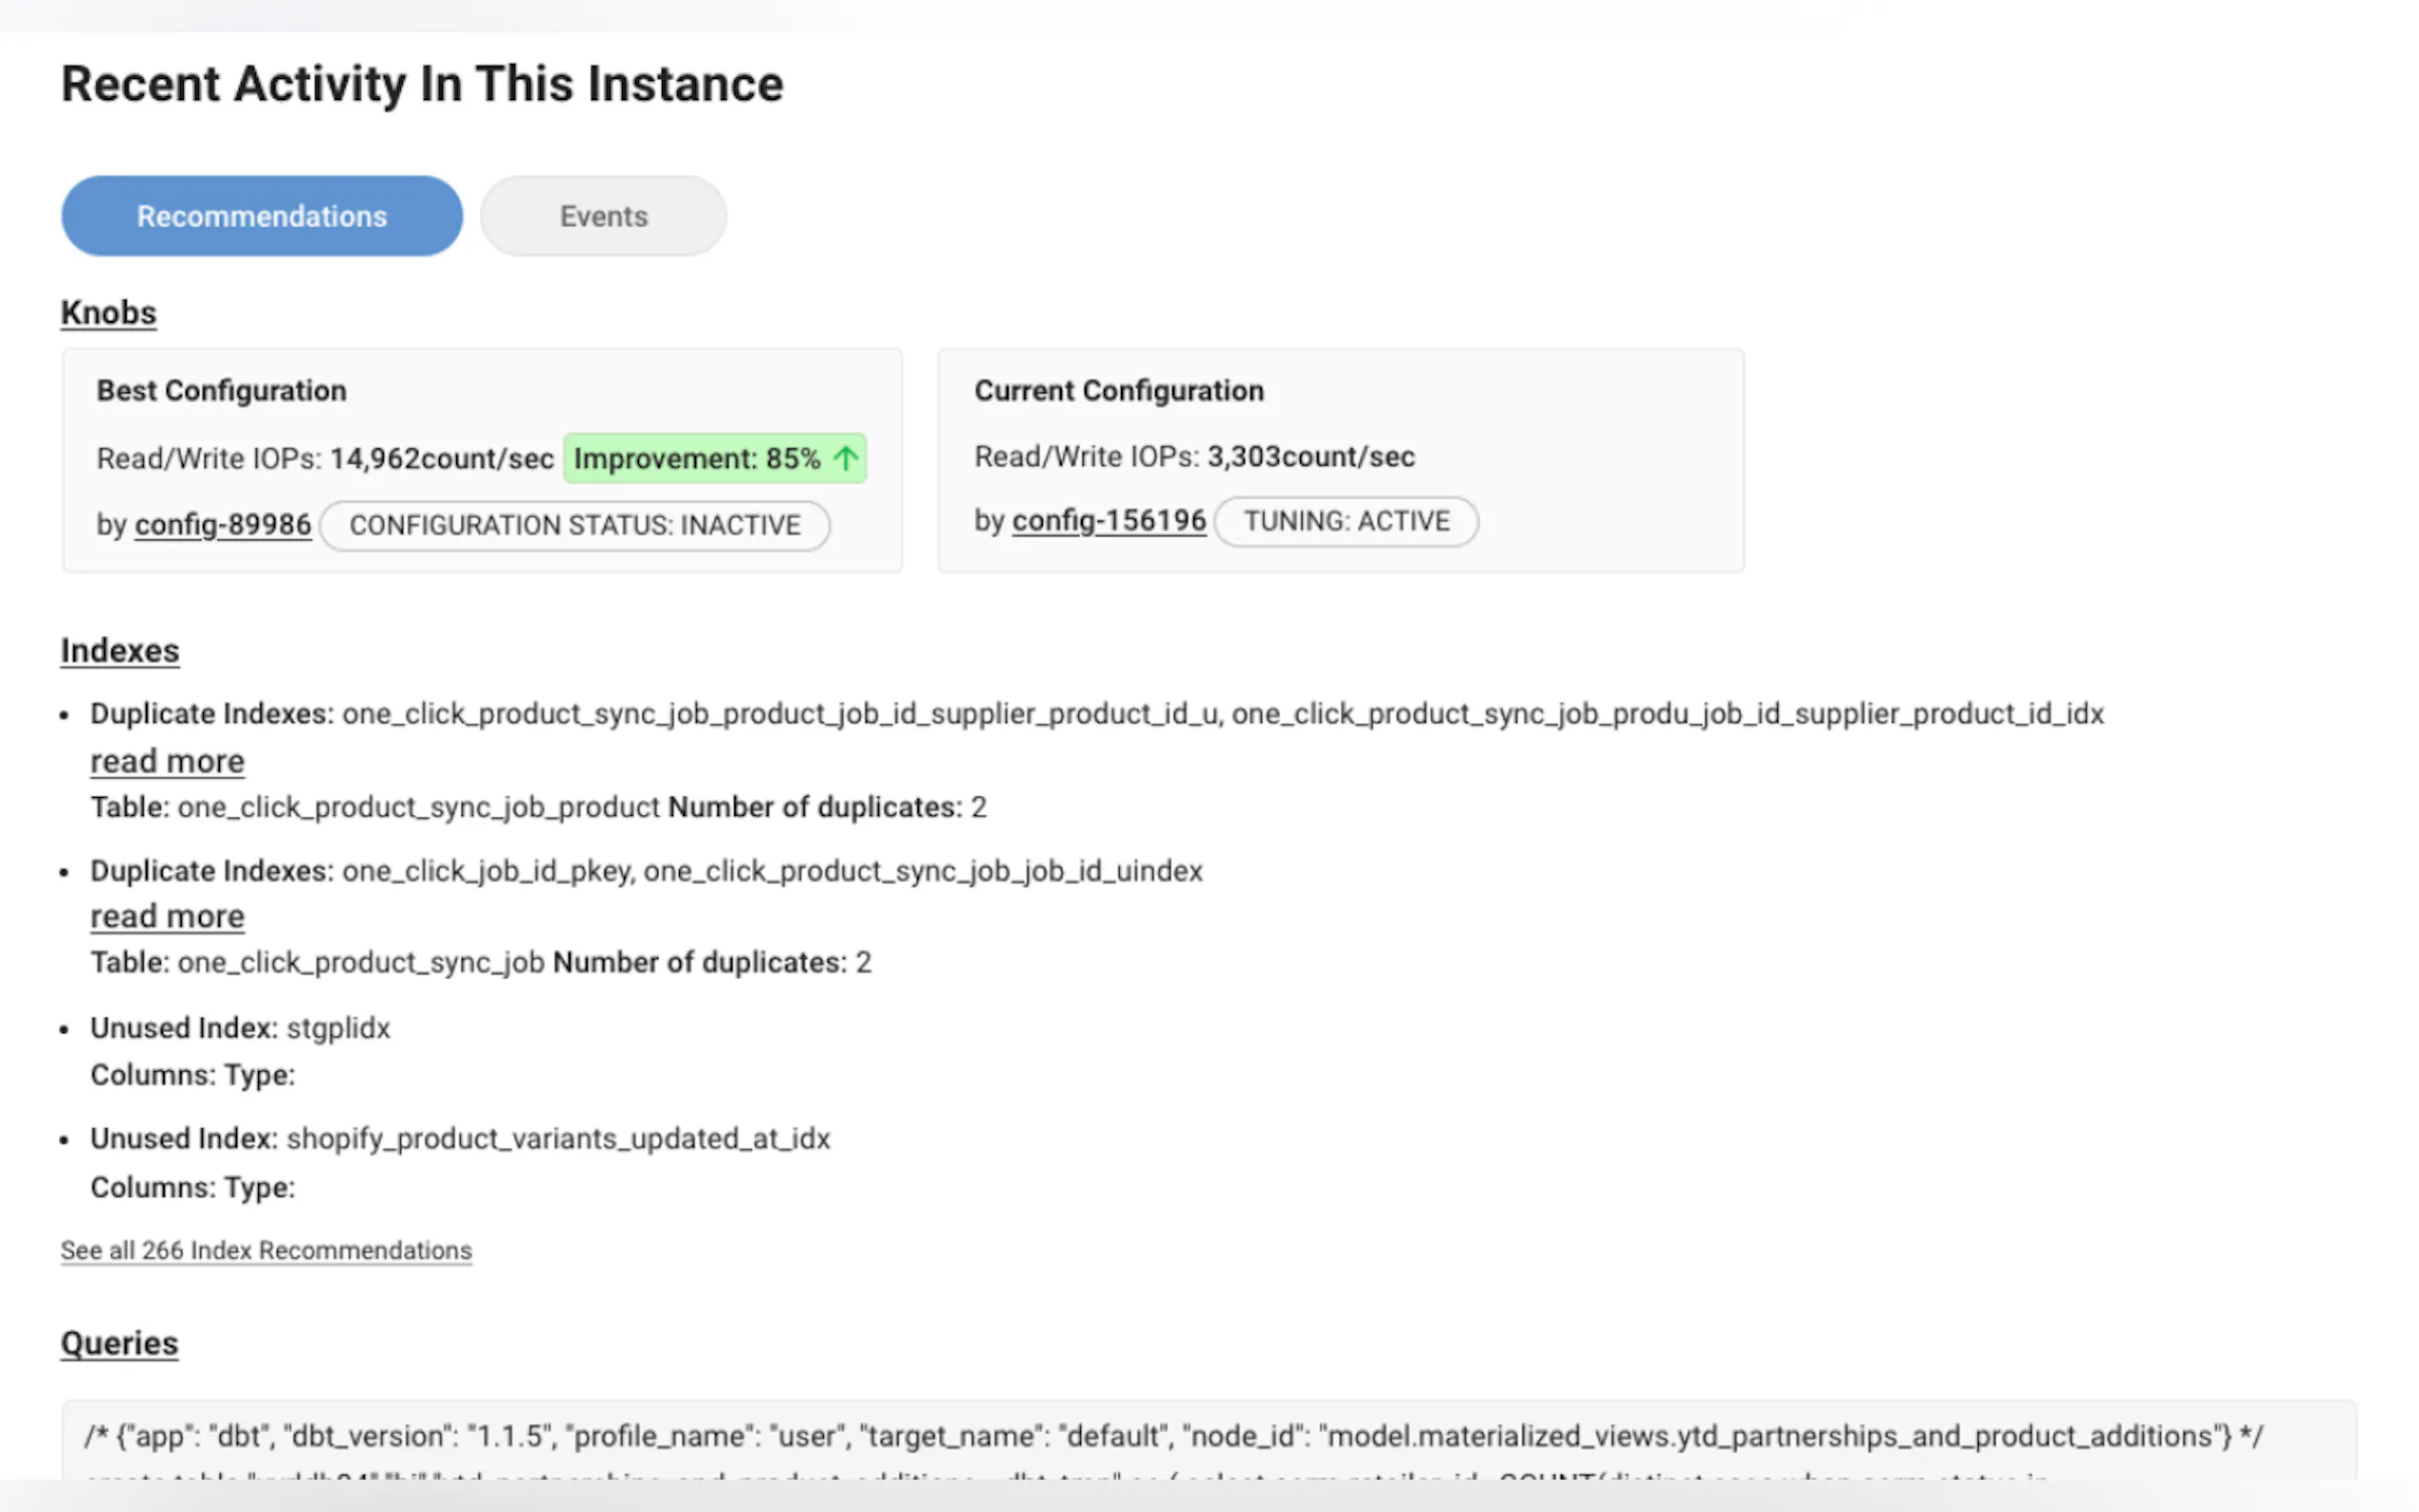See all 266 Index Recommendations
This screenshot has width=2419, height=1512.
point(266,1250)
